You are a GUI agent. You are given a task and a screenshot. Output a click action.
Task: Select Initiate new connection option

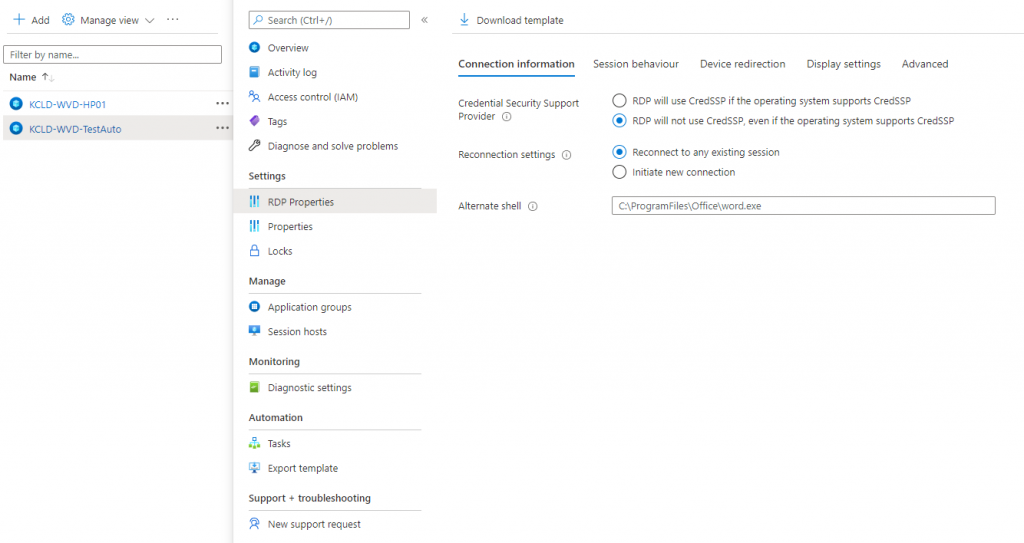click(x=619, y=172)
